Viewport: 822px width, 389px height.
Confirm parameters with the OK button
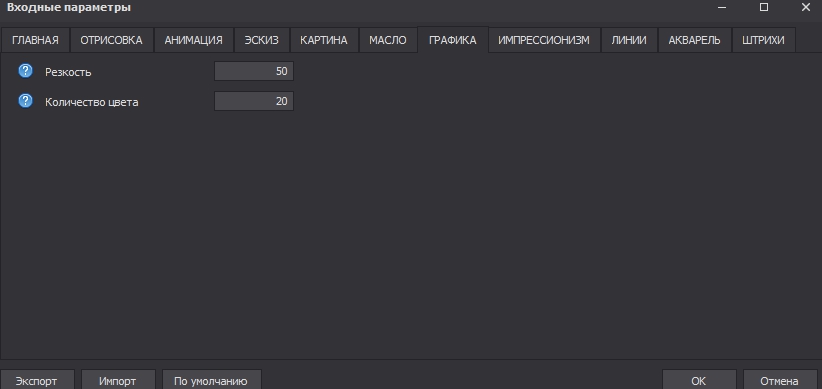click(x=699, y=381)
